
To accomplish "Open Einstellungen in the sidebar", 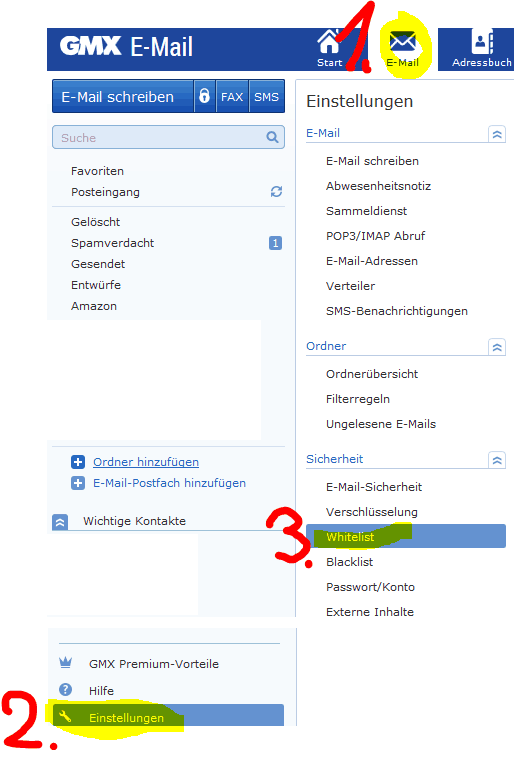I will 168,715.
